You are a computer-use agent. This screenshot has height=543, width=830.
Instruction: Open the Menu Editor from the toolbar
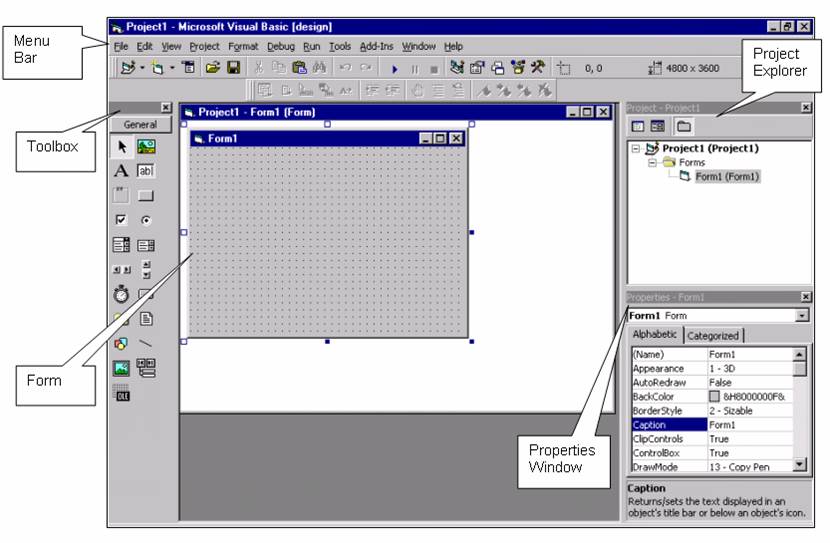point(188,67)
